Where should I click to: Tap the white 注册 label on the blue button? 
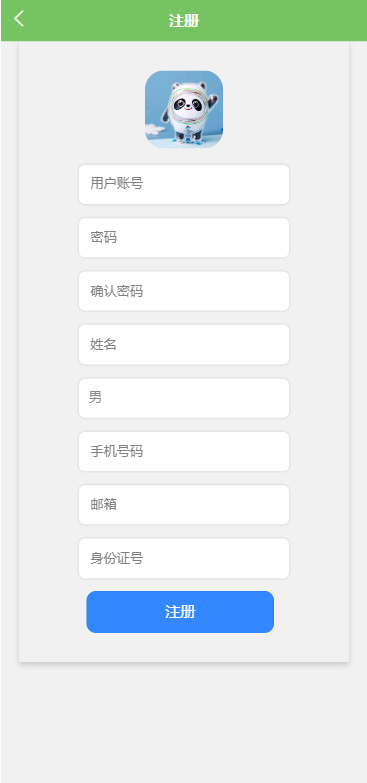click(180, 612)
